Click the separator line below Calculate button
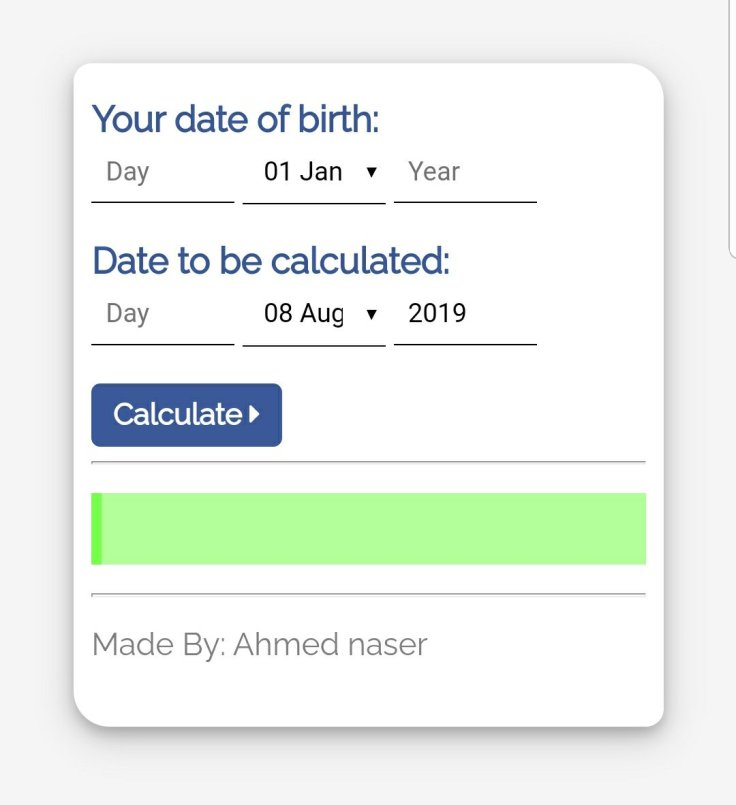The width and height of the screenshot is (736, 805). point(368,463)
